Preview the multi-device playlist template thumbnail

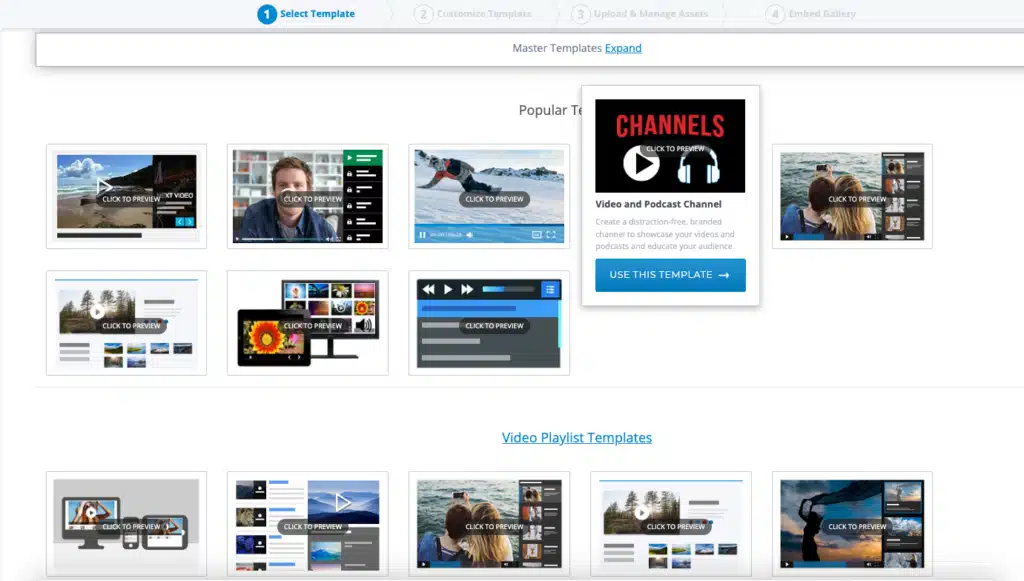127,524
